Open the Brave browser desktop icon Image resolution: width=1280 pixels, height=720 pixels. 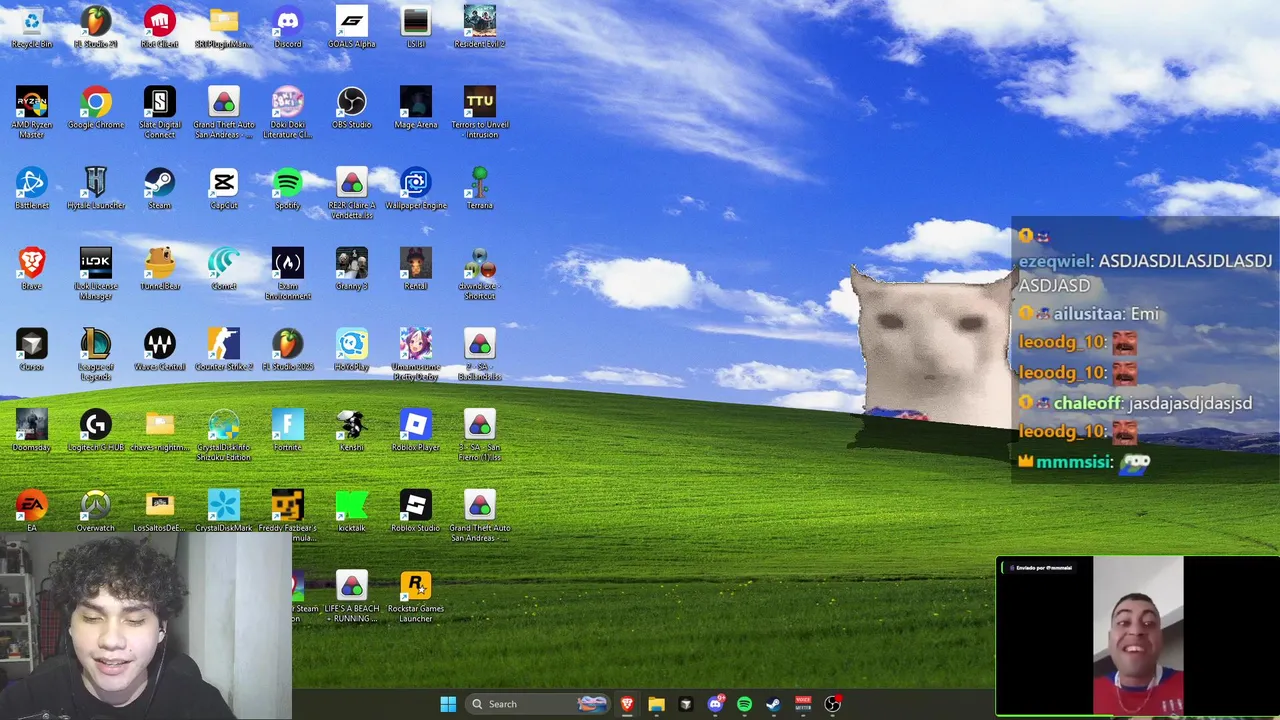coord(32,269)
